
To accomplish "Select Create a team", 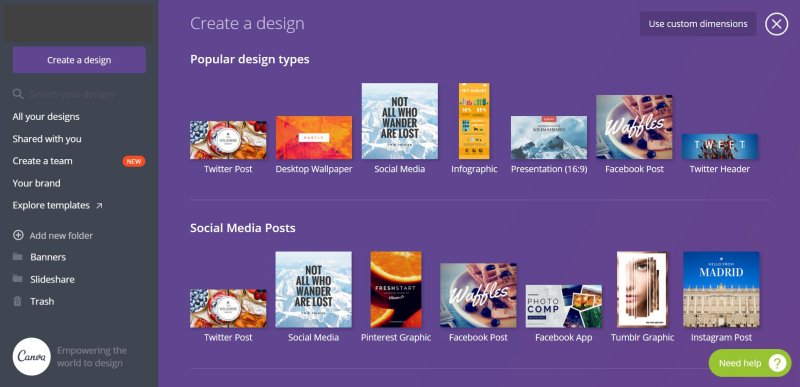I will tap(42, 161).
